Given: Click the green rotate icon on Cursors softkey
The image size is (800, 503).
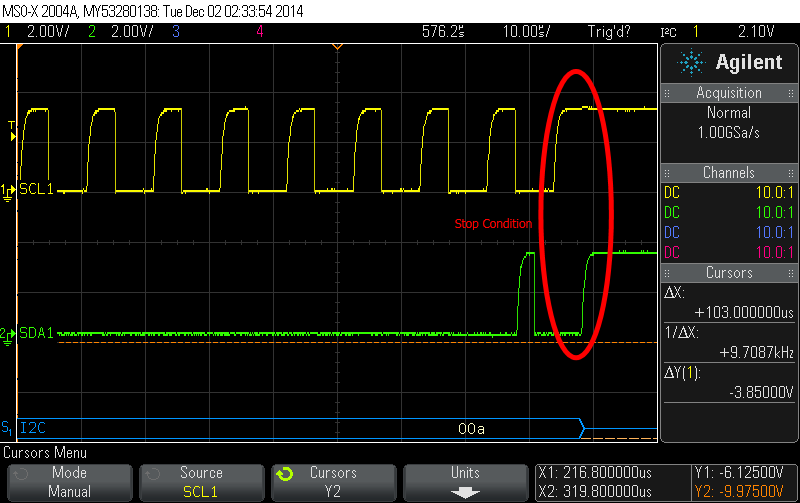Looking at the screenshot, I should pyautogui.click(x=285, y=474).
